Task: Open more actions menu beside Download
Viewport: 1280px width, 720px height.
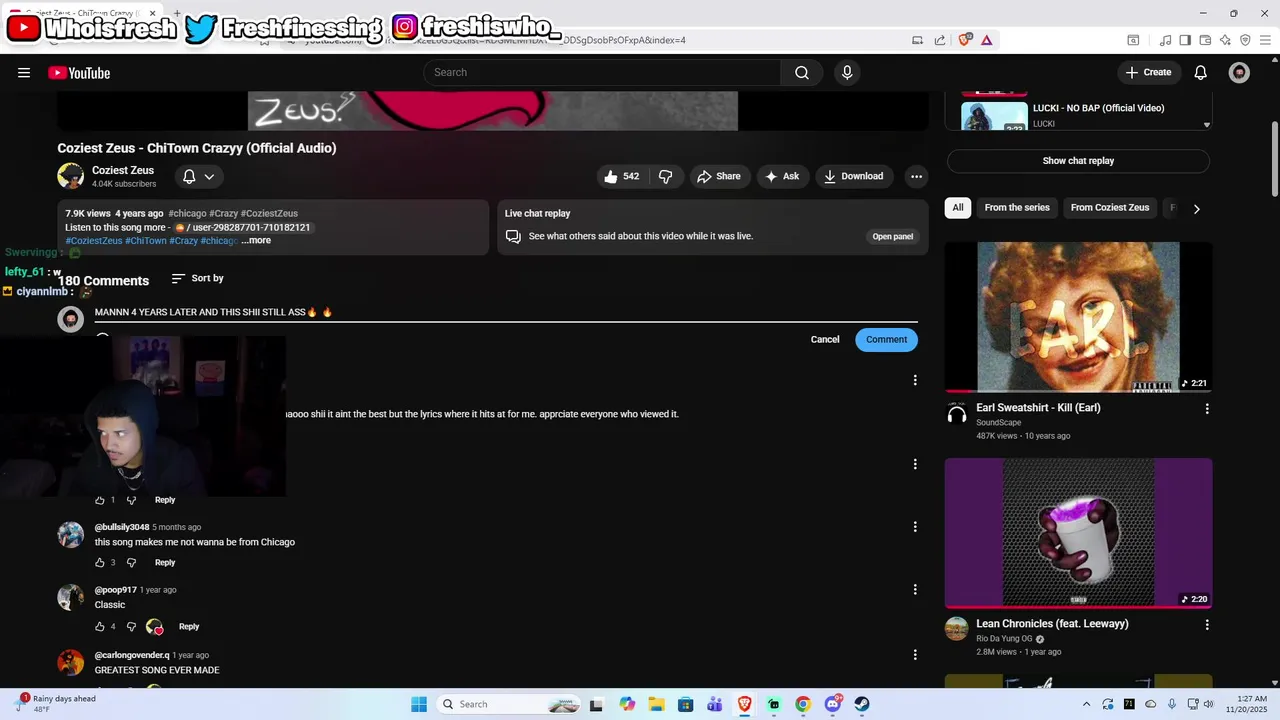Action: click(x=916, y=176)
